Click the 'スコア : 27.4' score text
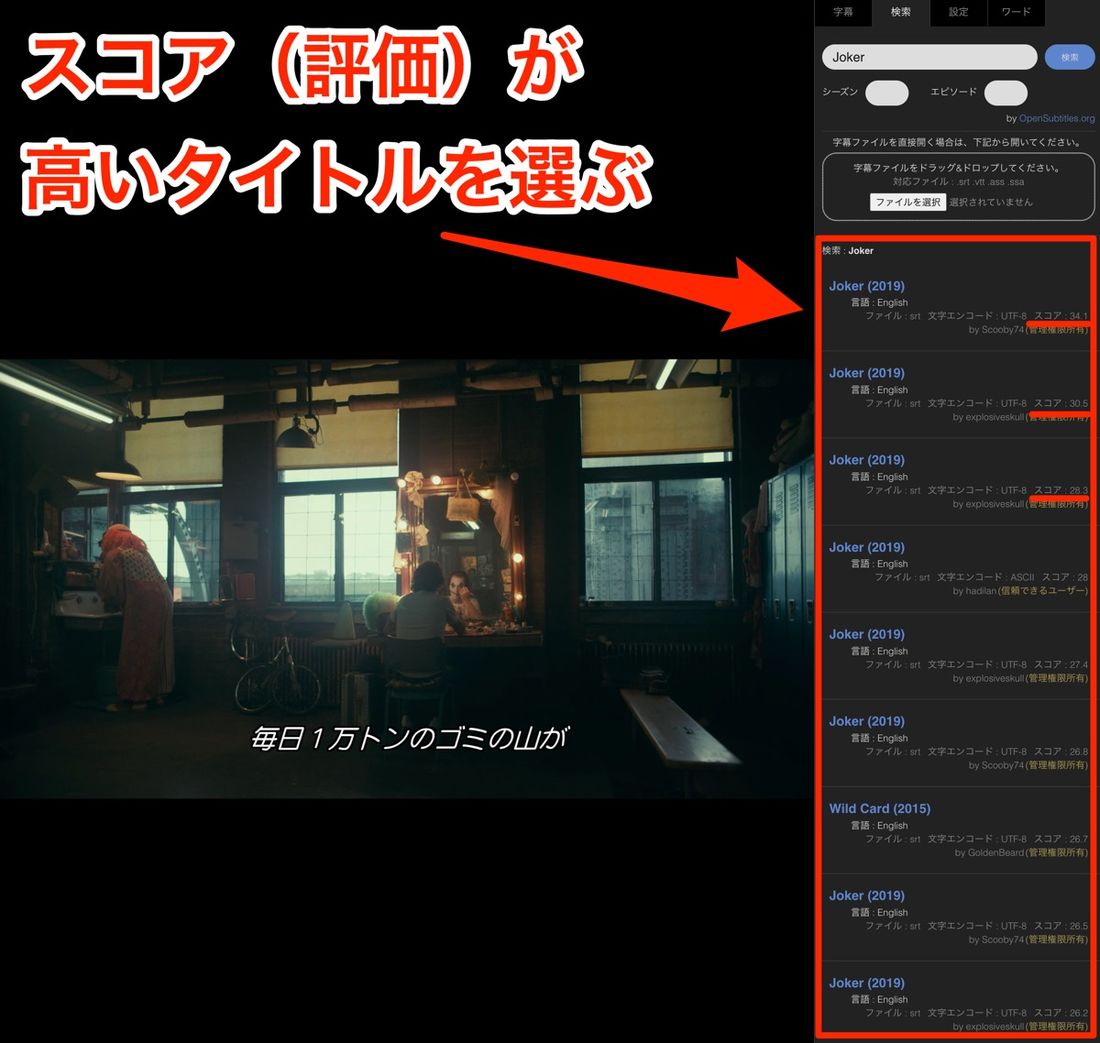The image size is (1100, 1043). tap(1061, 664)
